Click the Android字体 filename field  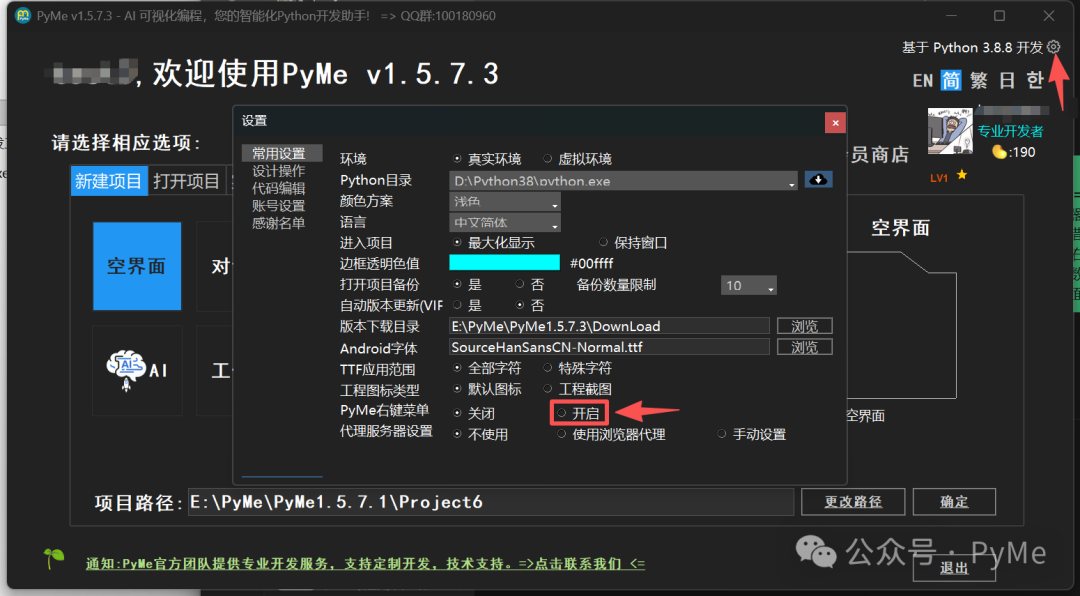pyautogui.click(x=609, y=347)
